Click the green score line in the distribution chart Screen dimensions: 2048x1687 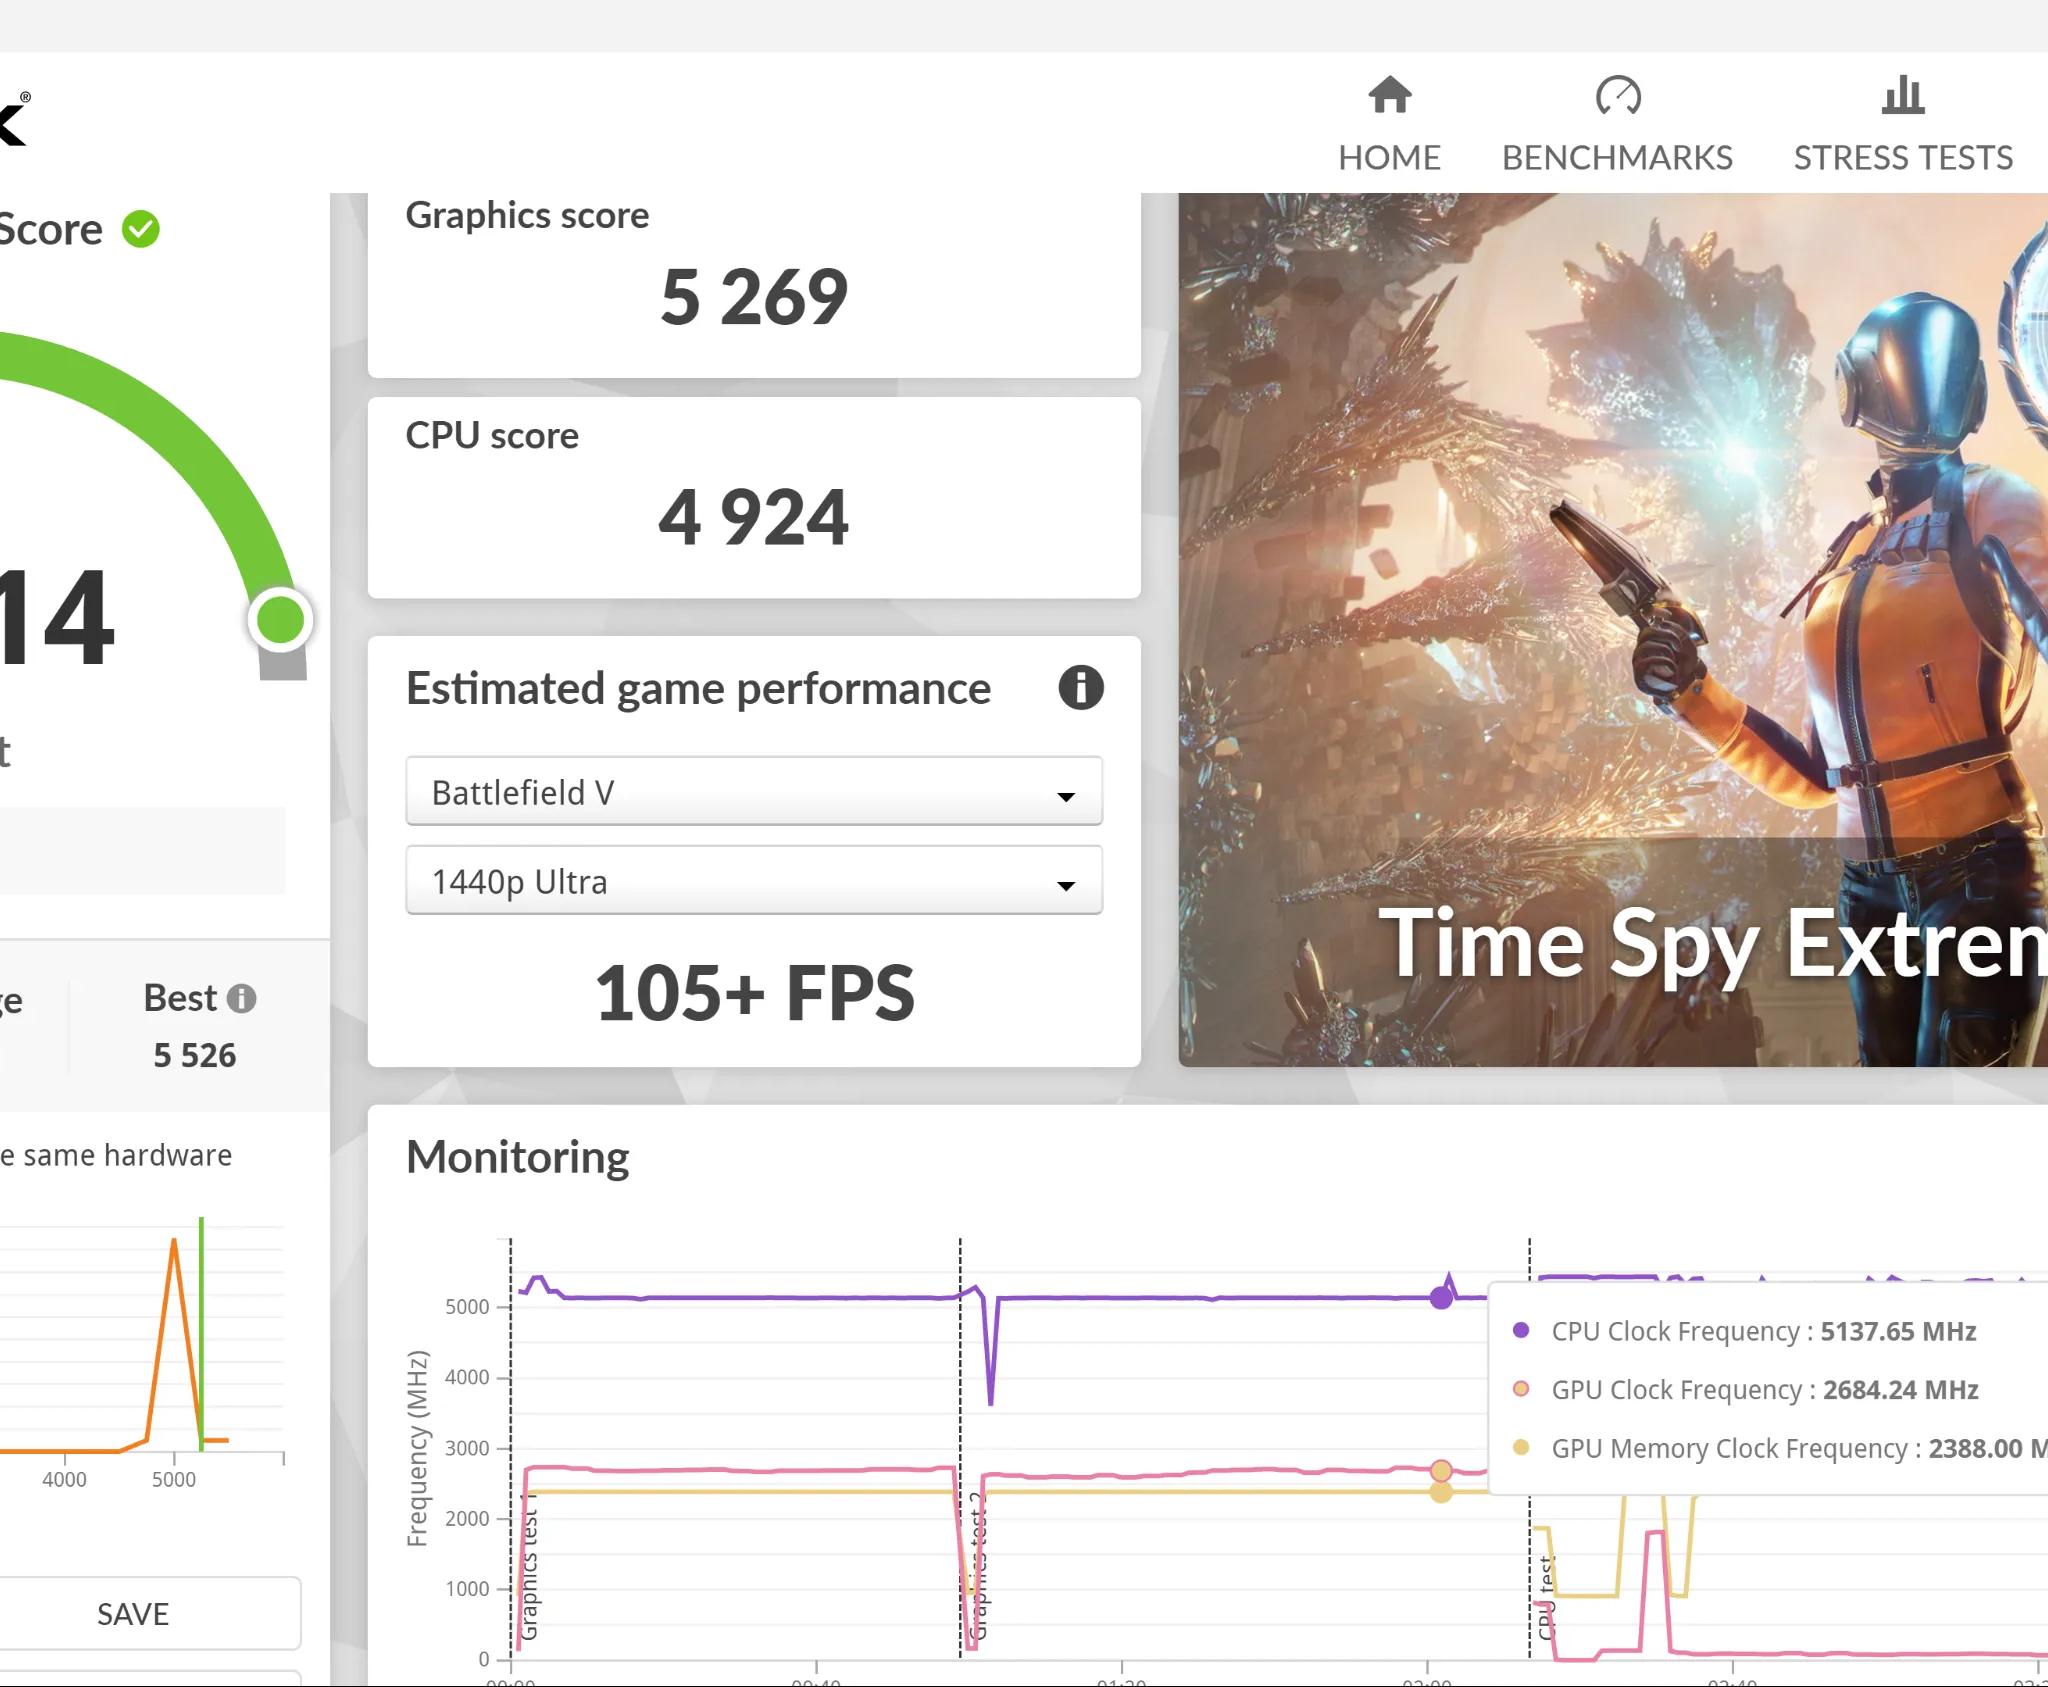click(201, 1333)
